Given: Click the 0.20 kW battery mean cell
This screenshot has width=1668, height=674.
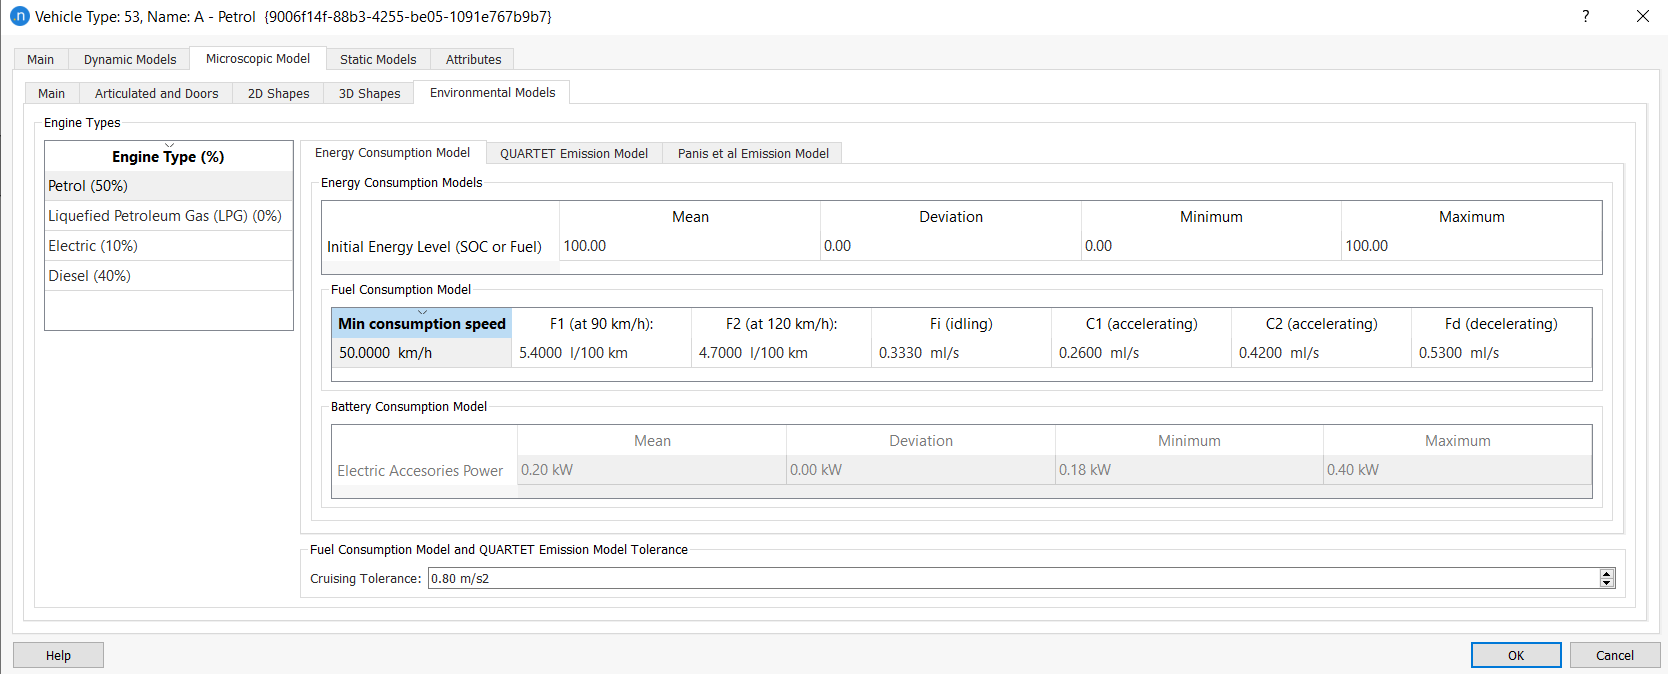Looking at the screenshot, I should pyautogui.click(x=652, y=470).
